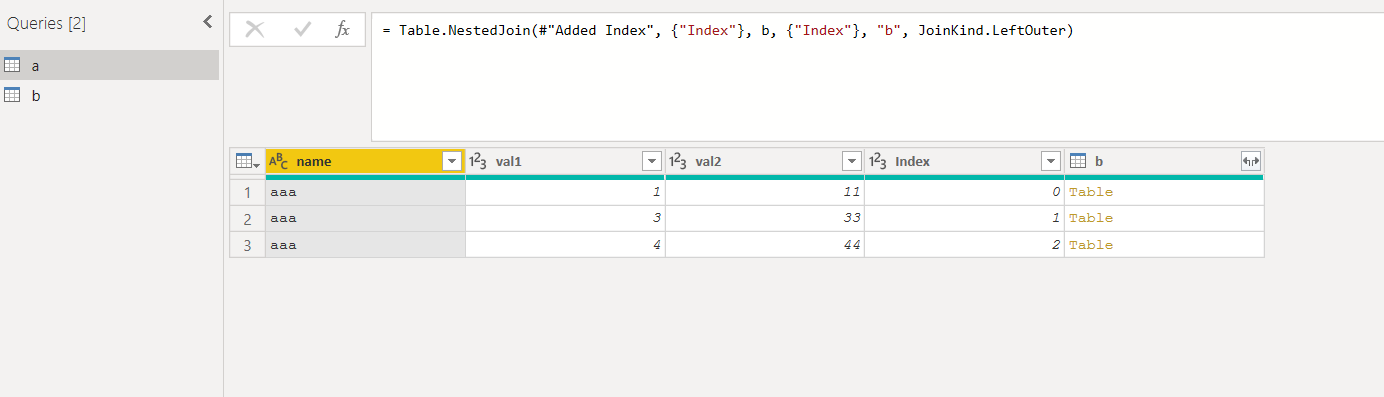Image resolution: width=1384 pixels, height=397 pixels.
Task: Open the Table link in row 2
Action: [1091, 218]
